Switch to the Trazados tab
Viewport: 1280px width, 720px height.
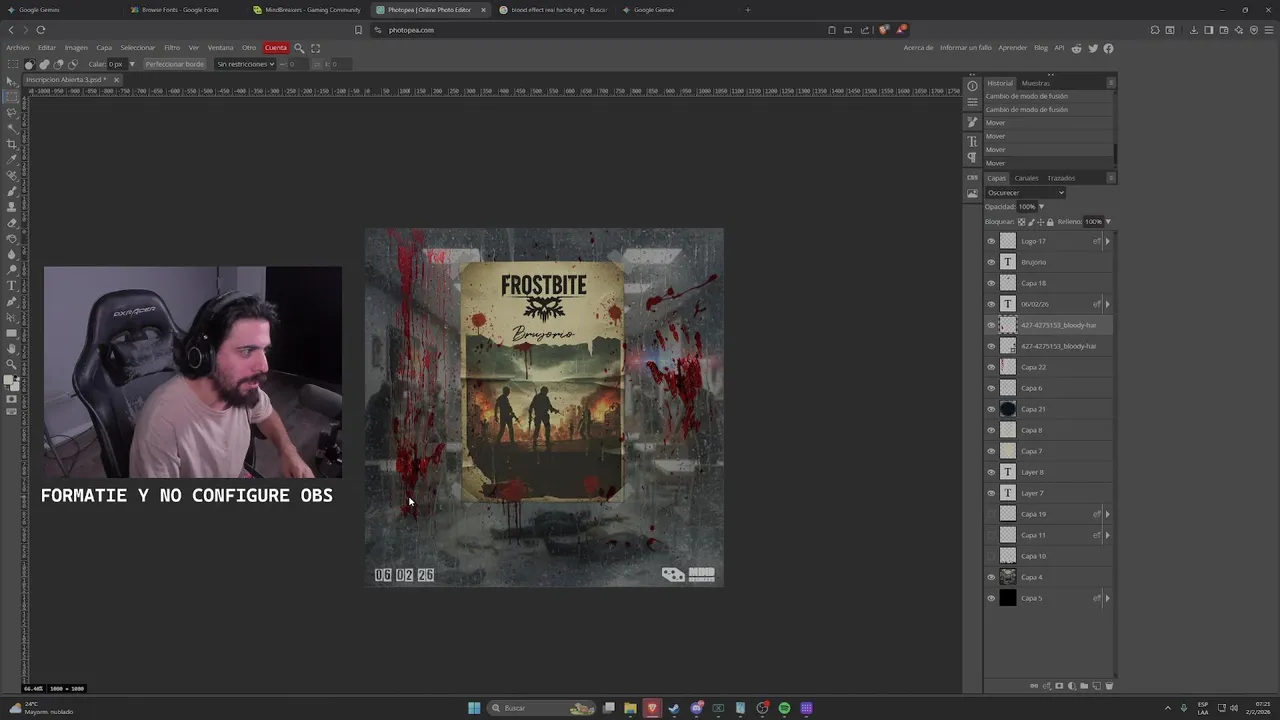(1061, 178)
